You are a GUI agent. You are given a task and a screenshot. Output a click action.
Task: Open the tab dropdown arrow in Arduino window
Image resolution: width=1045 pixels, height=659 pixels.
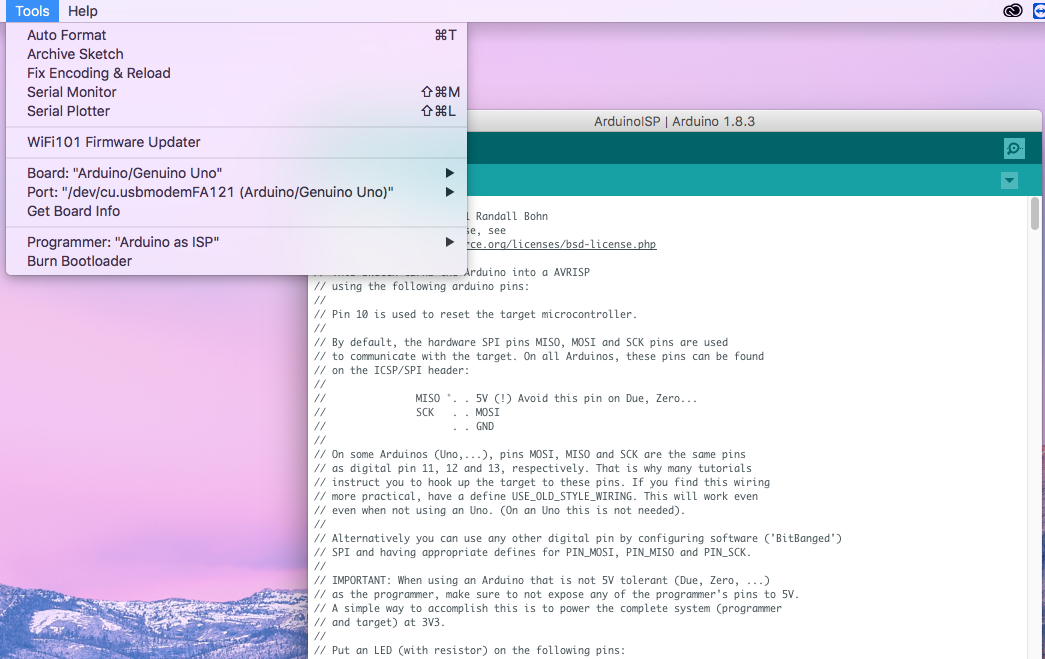click(x=1009, y=181)
